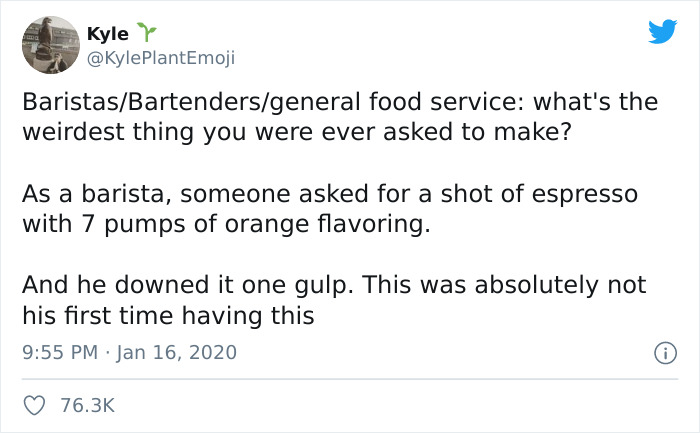This screenshot has width=700, height=433.
Task: Click the seedling emoji beside Kyle
Action: coord(146,32)
